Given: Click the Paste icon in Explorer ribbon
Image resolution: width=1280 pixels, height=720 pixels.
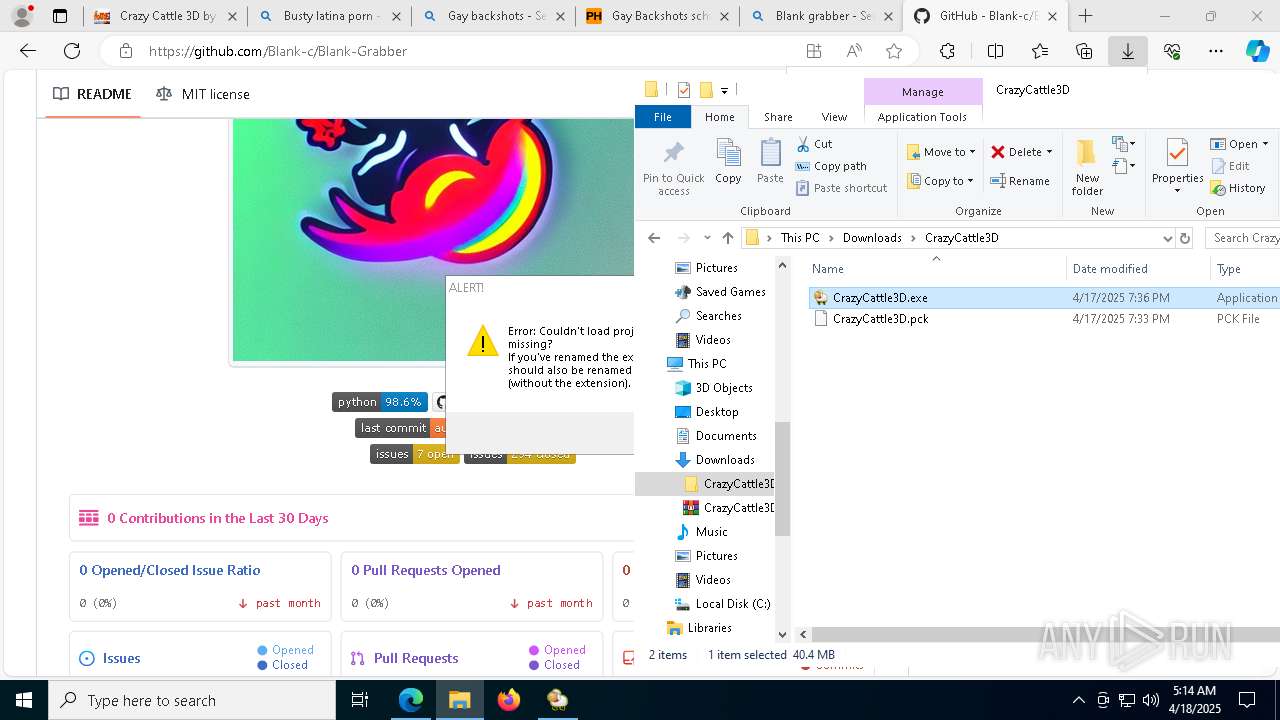Looking at the screenshot, I should tap(770, 162).
